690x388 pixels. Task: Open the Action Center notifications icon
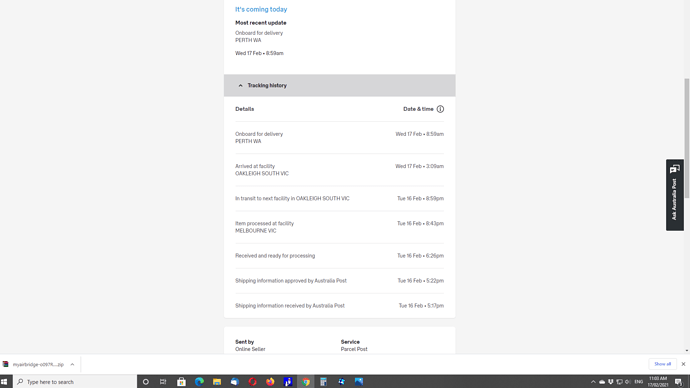point(679,382)
